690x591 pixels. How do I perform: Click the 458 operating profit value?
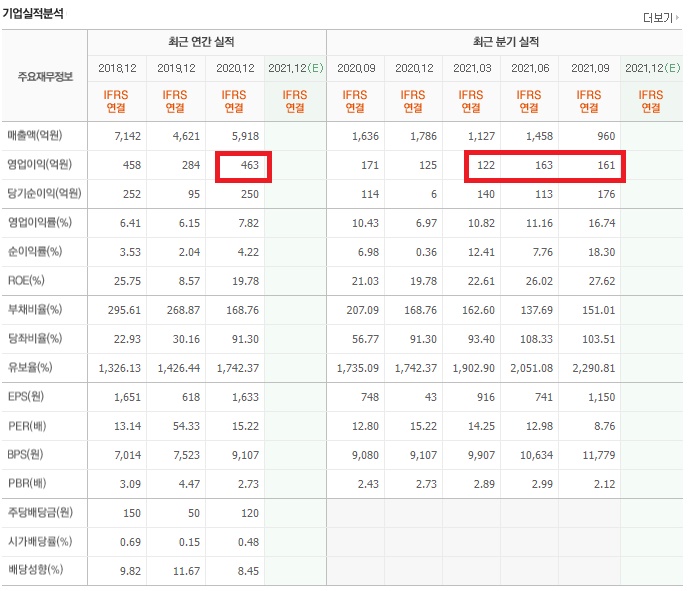pyautogui.click(x=132, y=165)
